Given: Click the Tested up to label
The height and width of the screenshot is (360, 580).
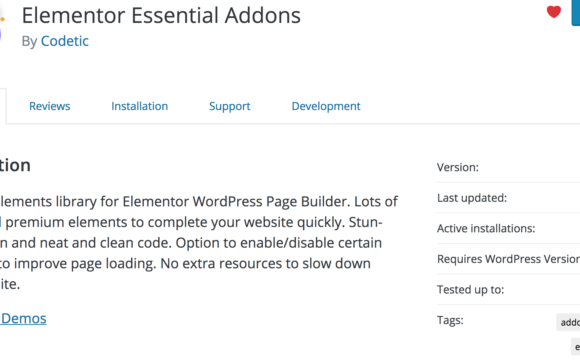Looking at the screenshot, I should [471, 289].
